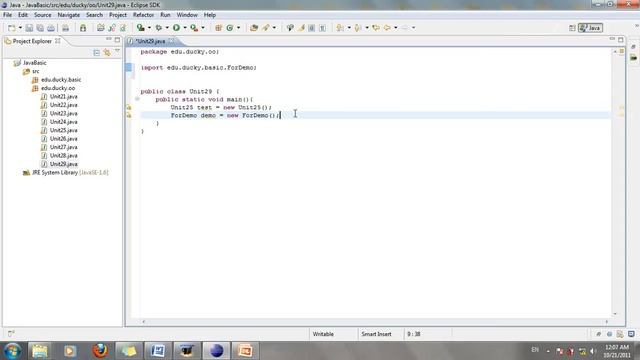640x360 pixels.
Task: Click the warning marker beside ForDemo line
Action: tap(129, 116)
